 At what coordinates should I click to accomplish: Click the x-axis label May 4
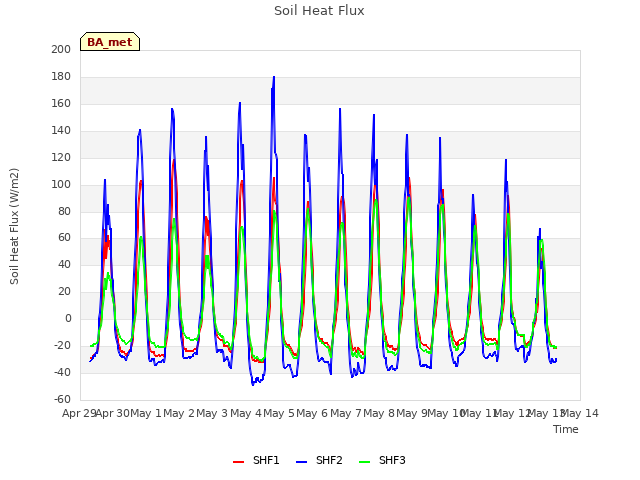coord(246,413)
